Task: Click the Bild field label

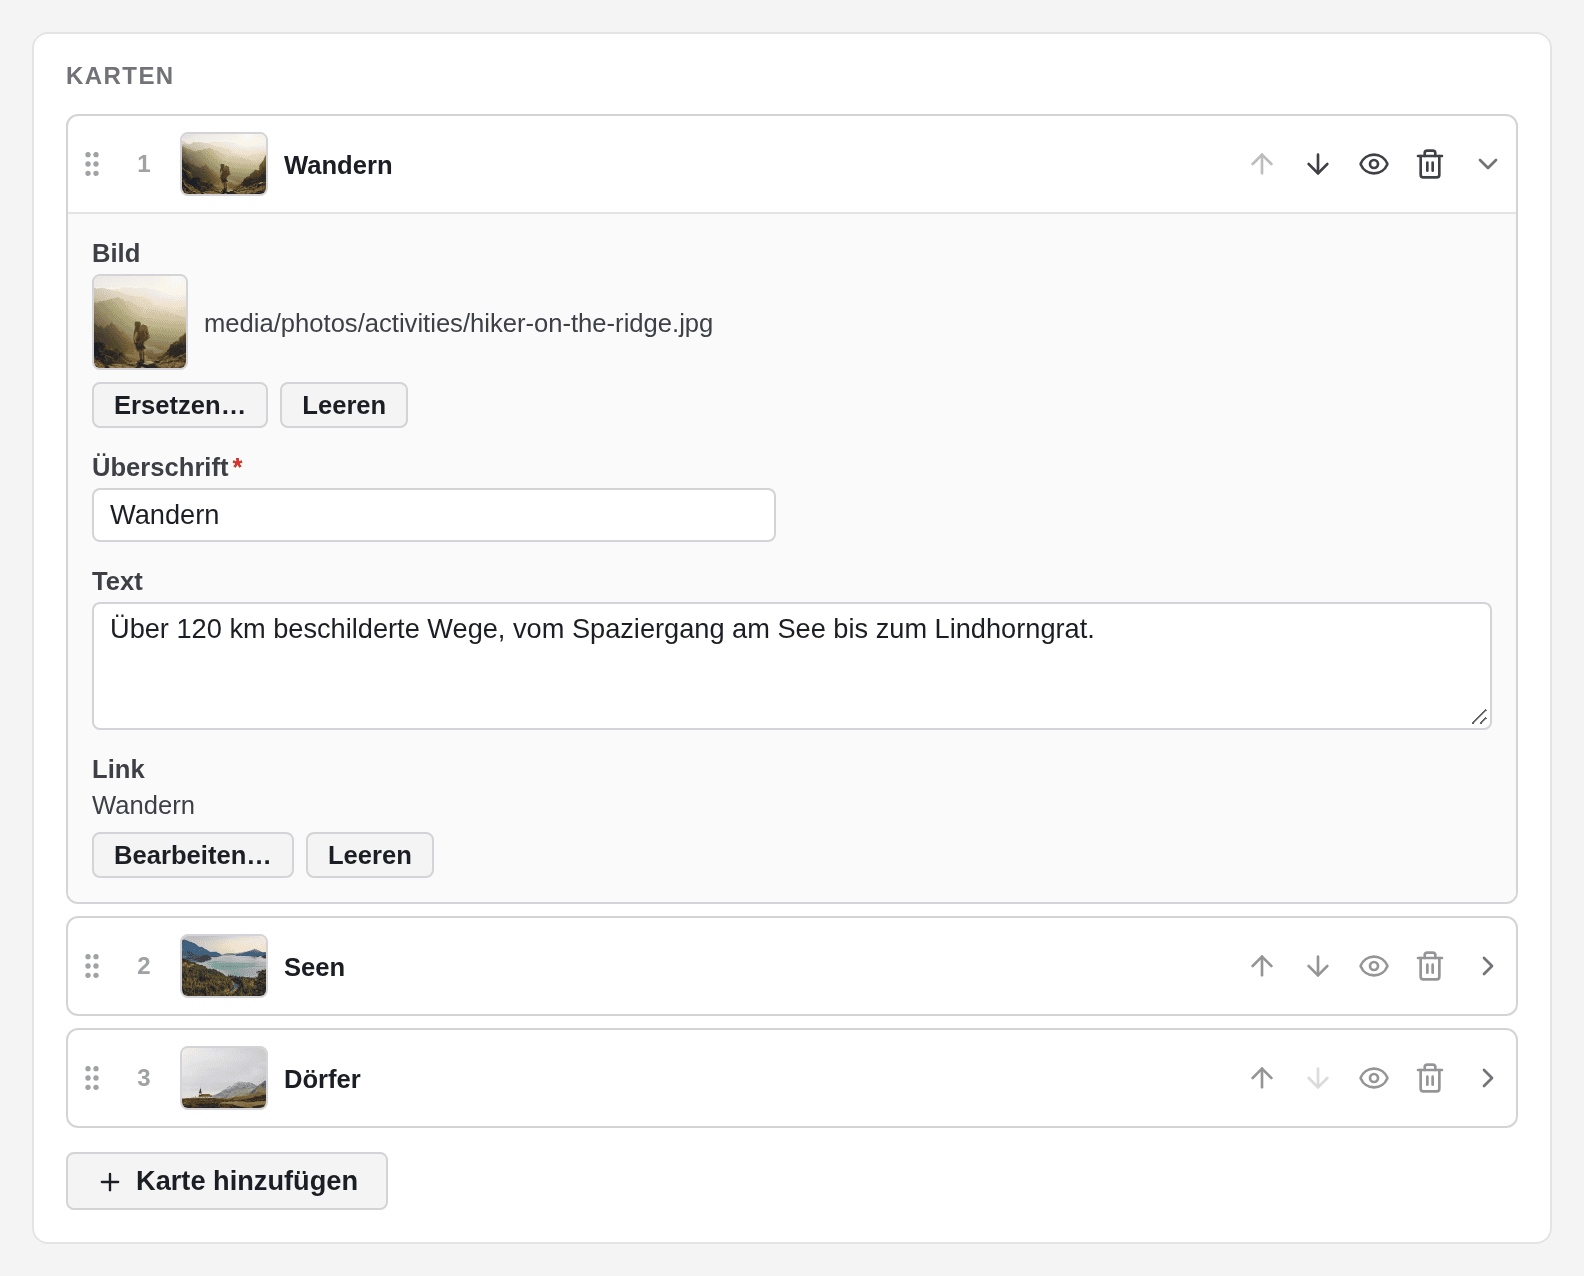Action: coord(116,253)
